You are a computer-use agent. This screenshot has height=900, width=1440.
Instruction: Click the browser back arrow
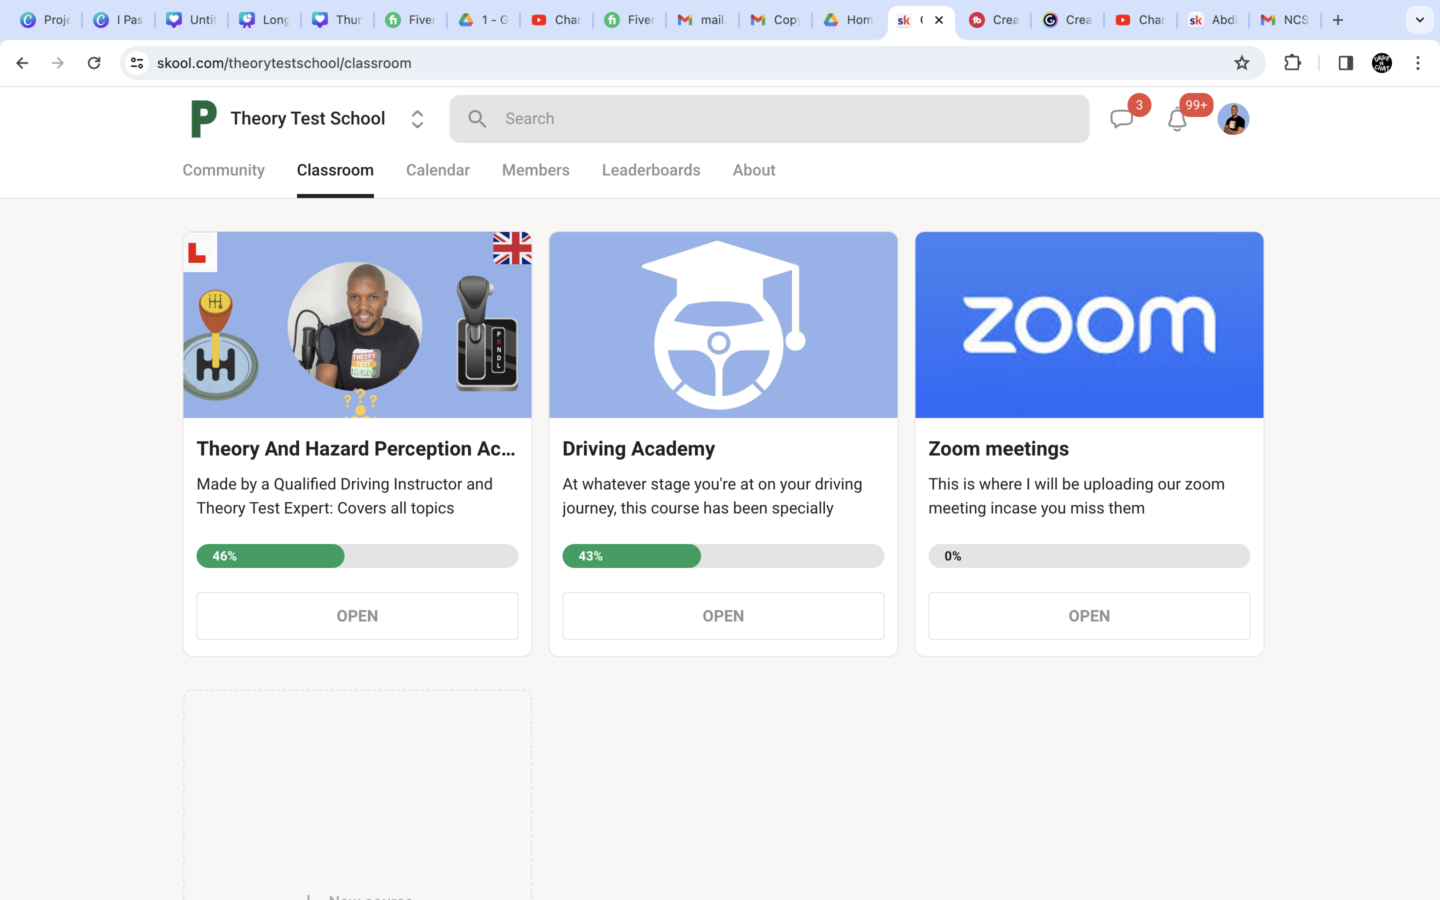pos(22,63)
